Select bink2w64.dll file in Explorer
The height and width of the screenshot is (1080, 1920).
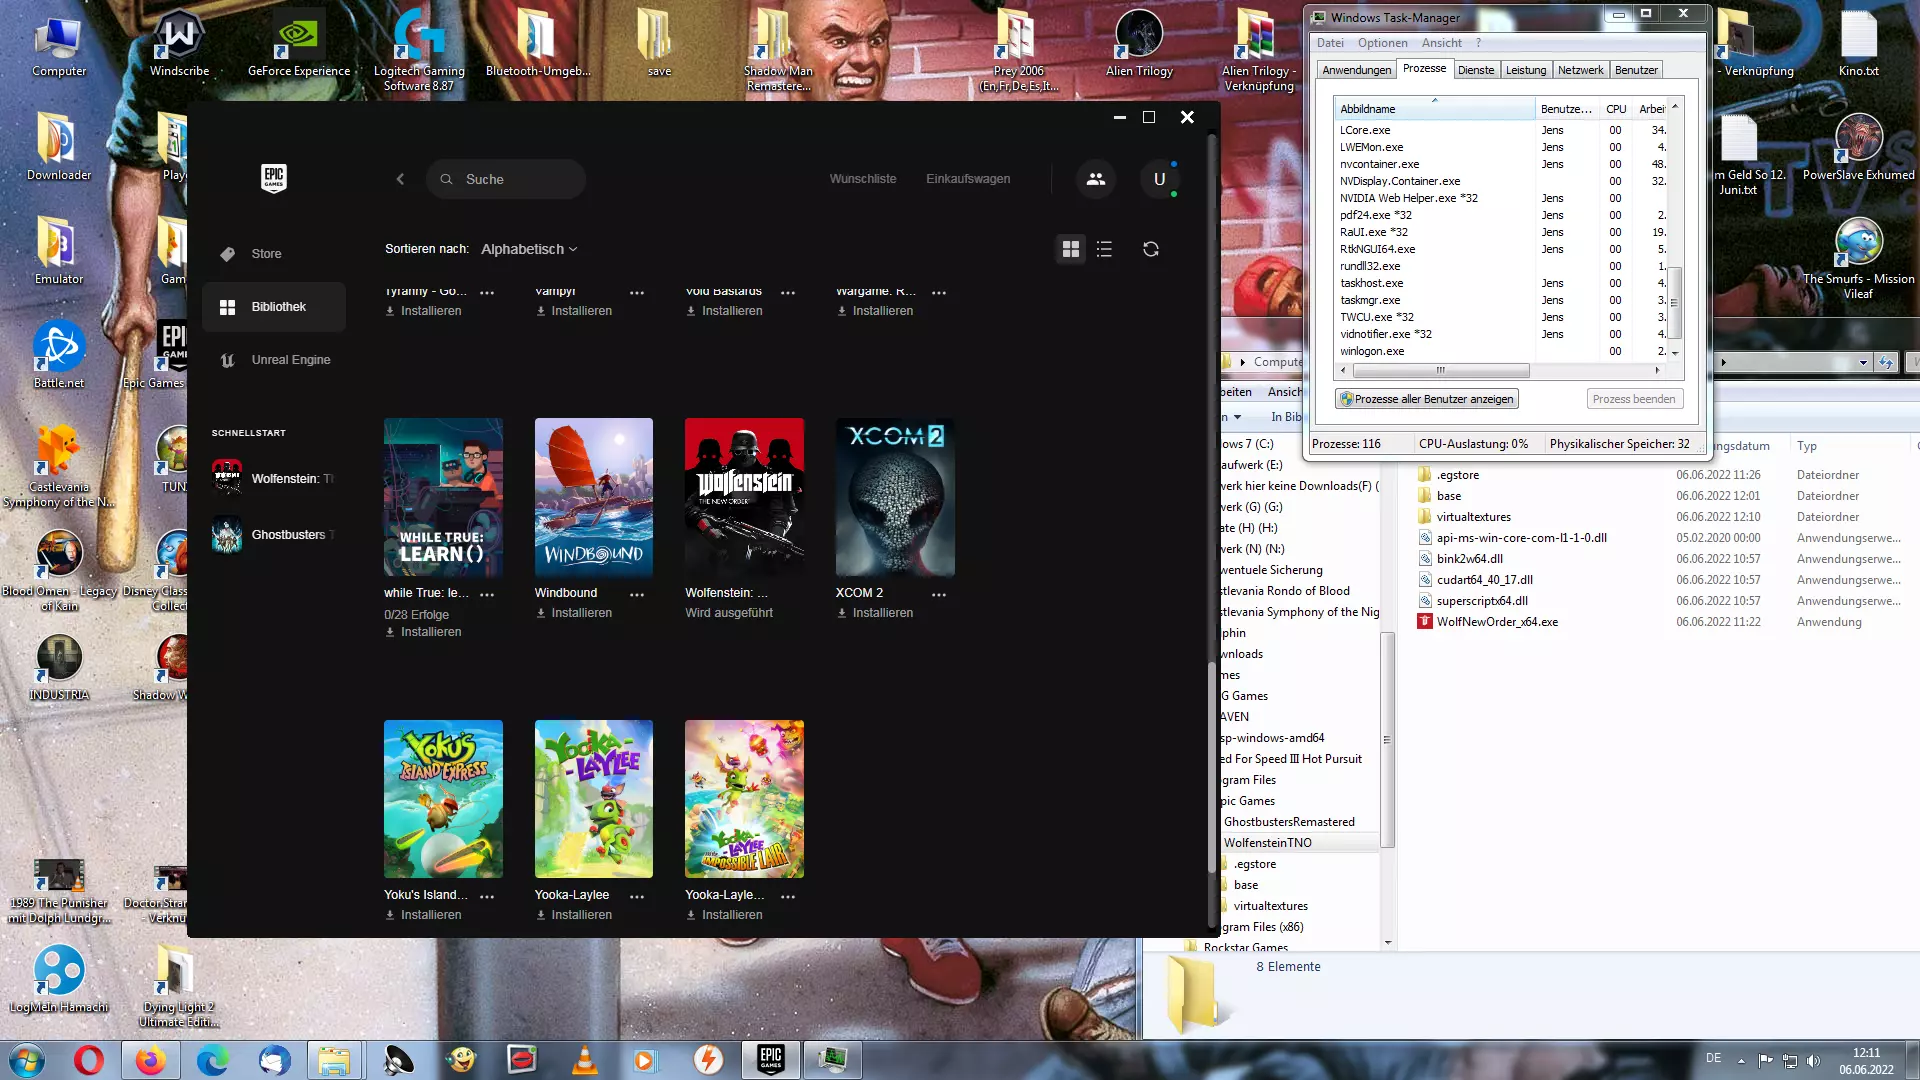pyautogui.click(x=1469, y=559)
